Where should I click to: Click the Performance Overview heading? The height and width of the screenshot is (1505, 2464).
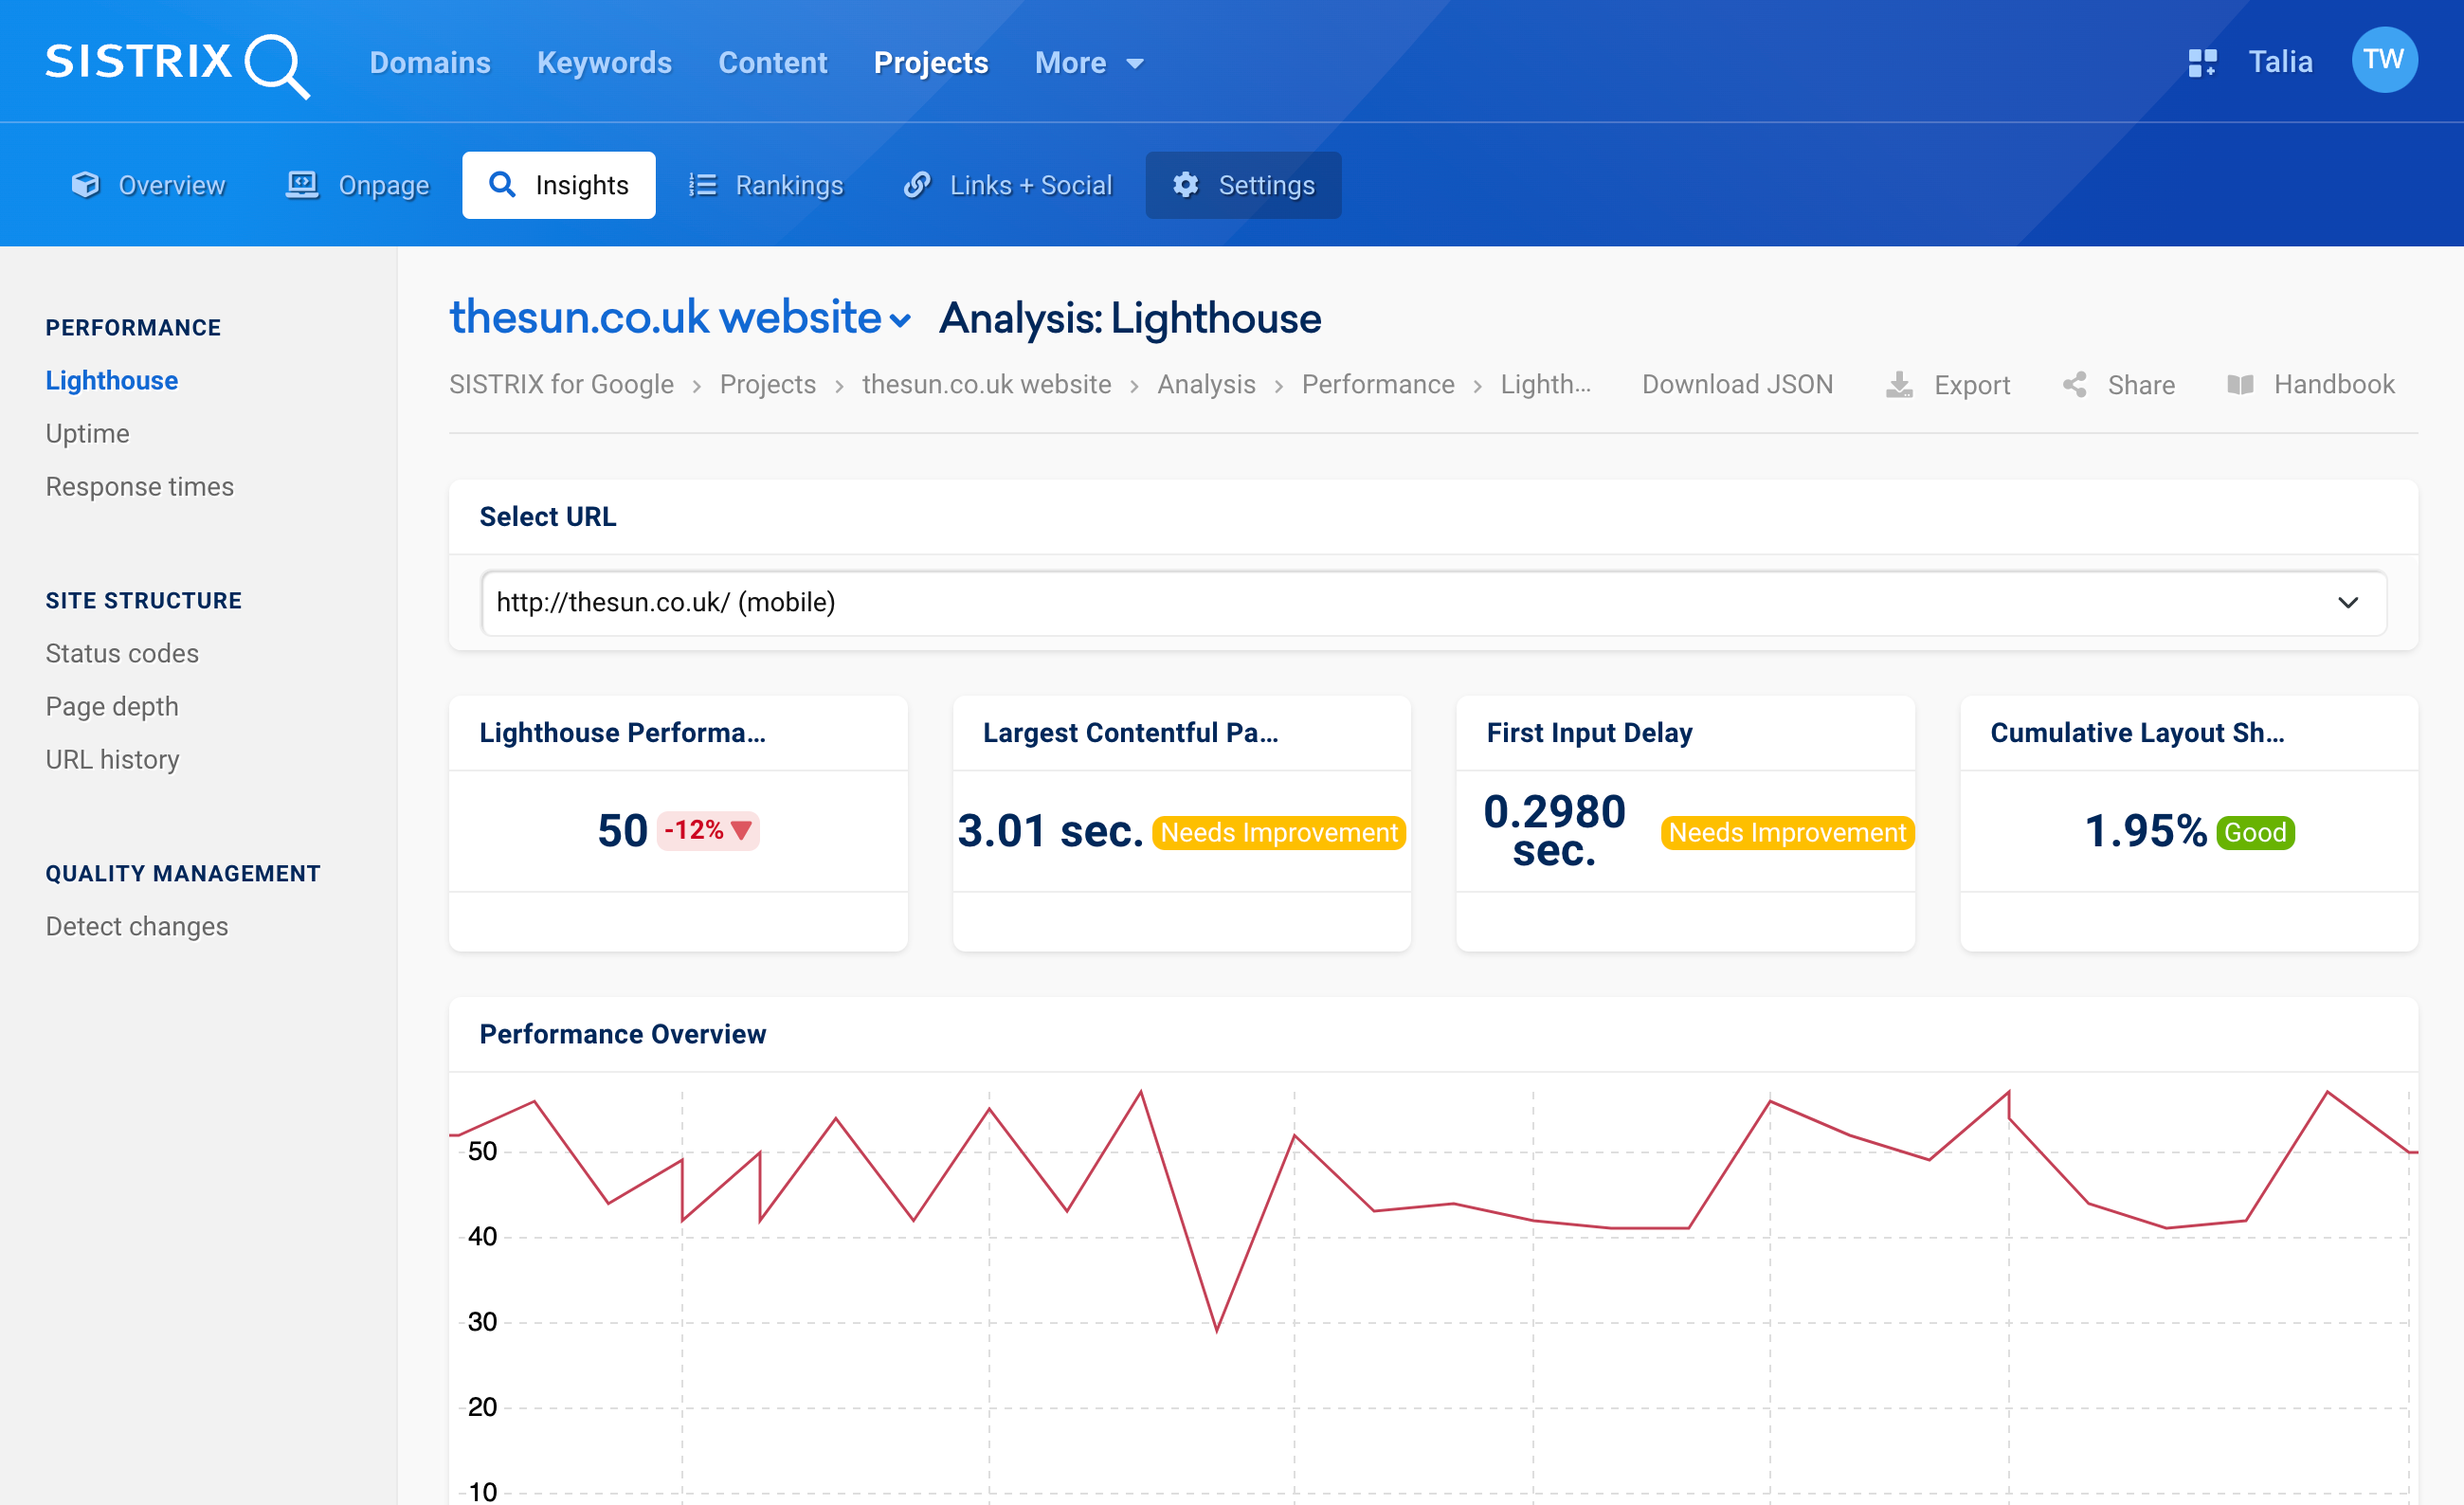(622, 1034)
